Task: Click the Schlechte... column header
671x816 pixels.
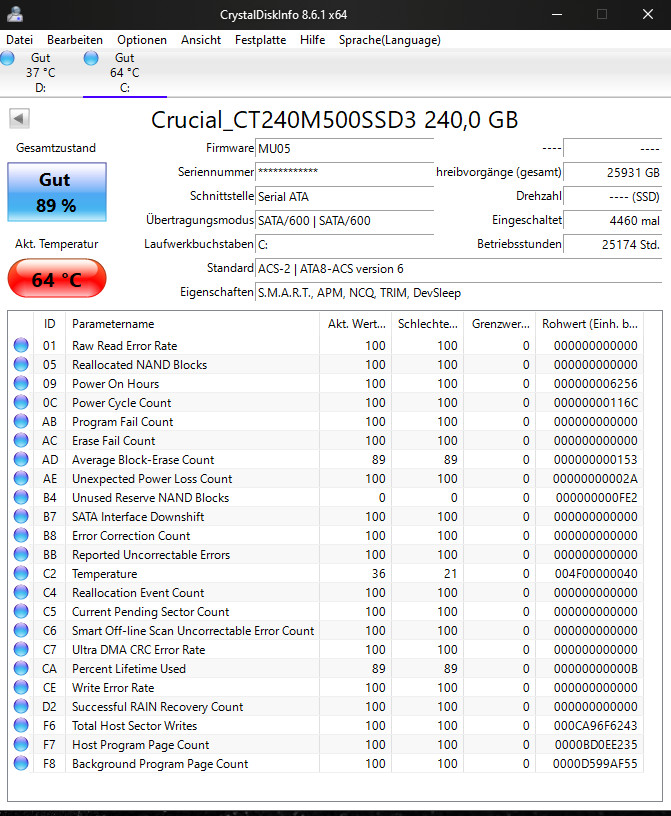Action: pyautogui.click(x=428, y=324)
